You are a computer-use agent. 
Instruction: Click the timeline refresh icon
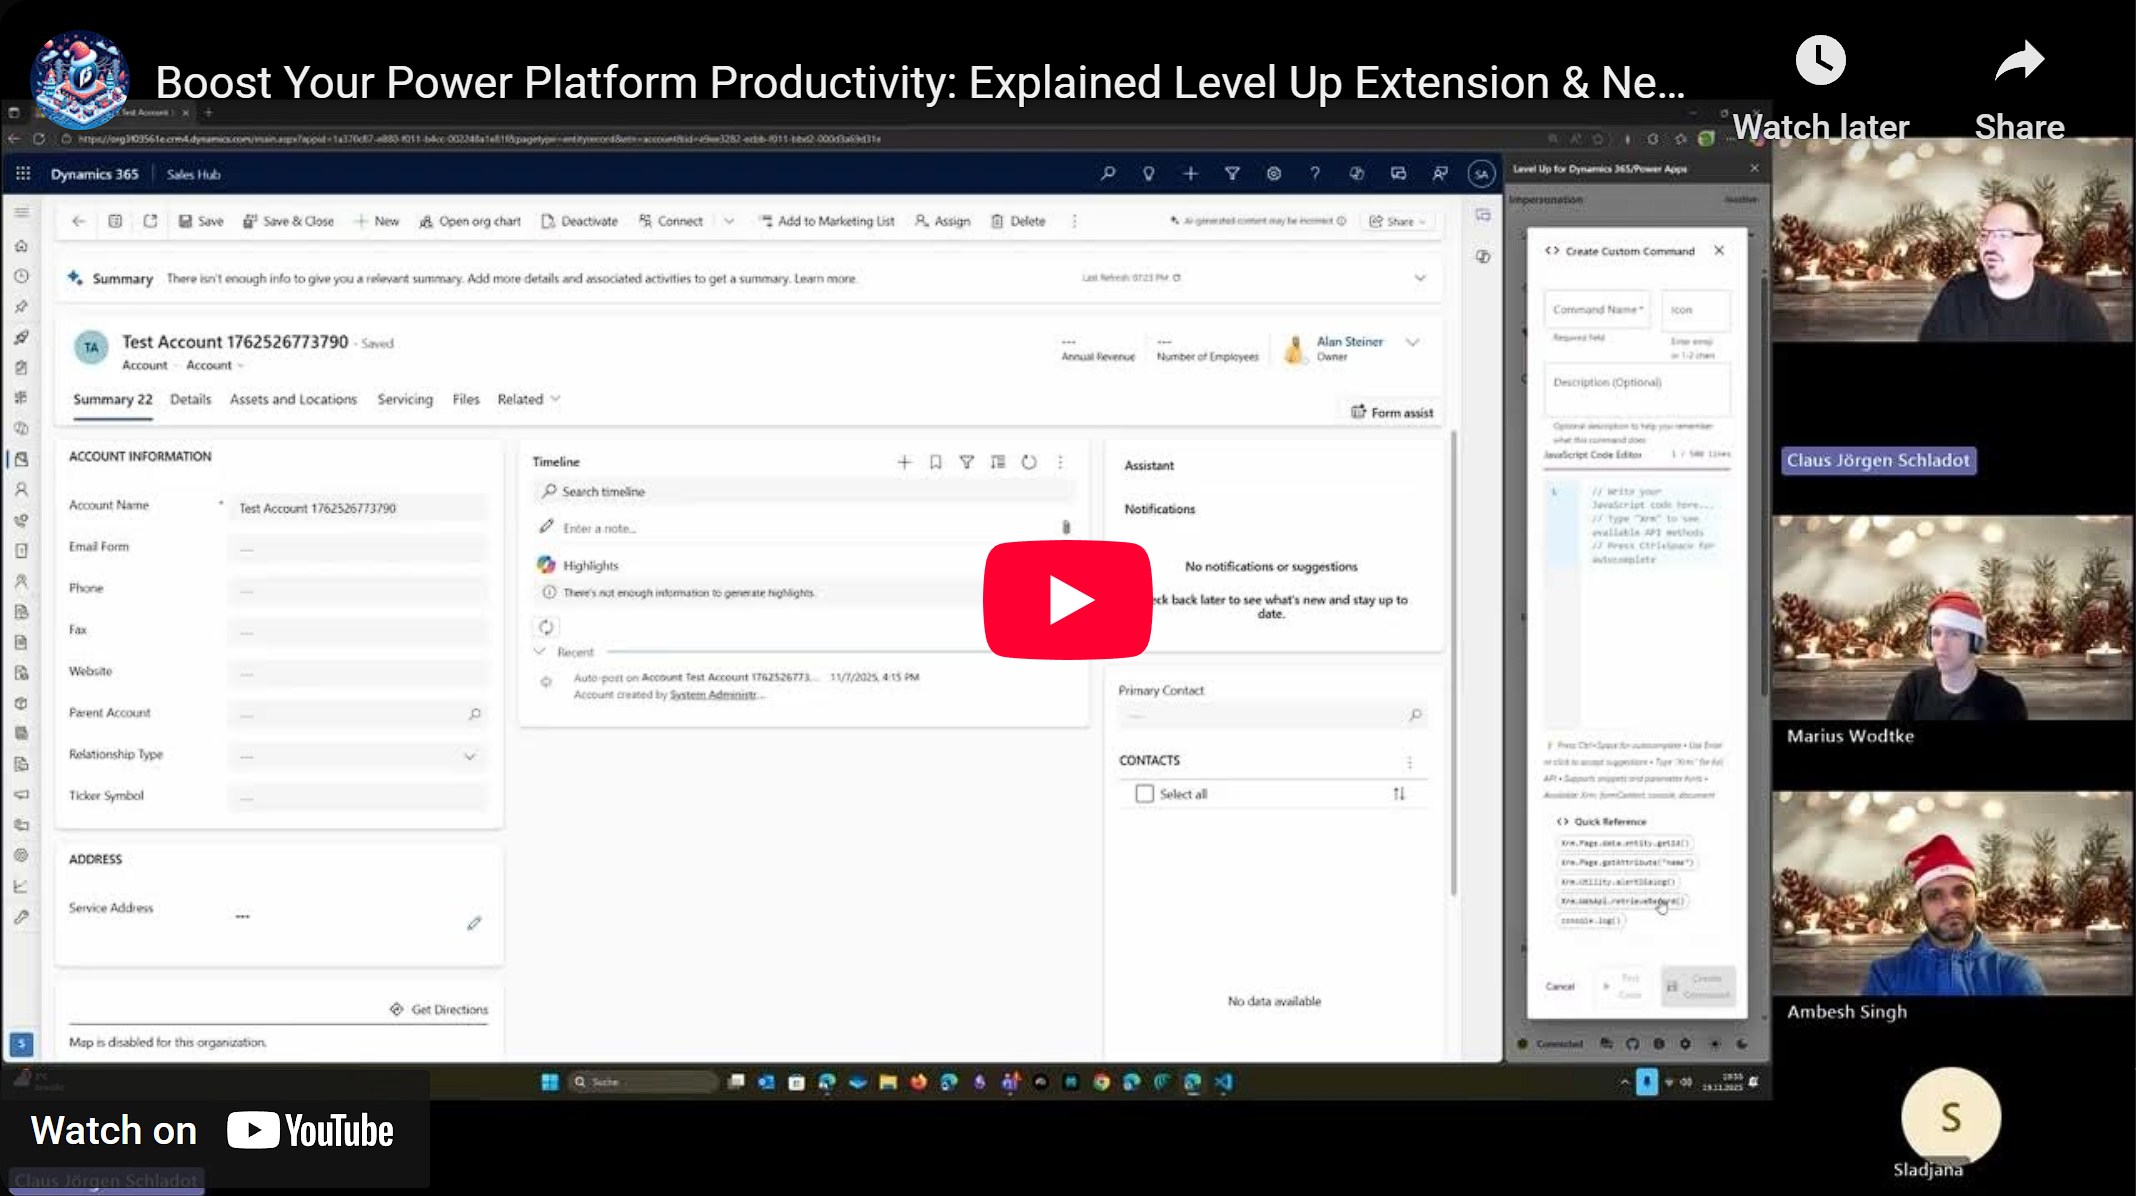(x=1029, y=462)
